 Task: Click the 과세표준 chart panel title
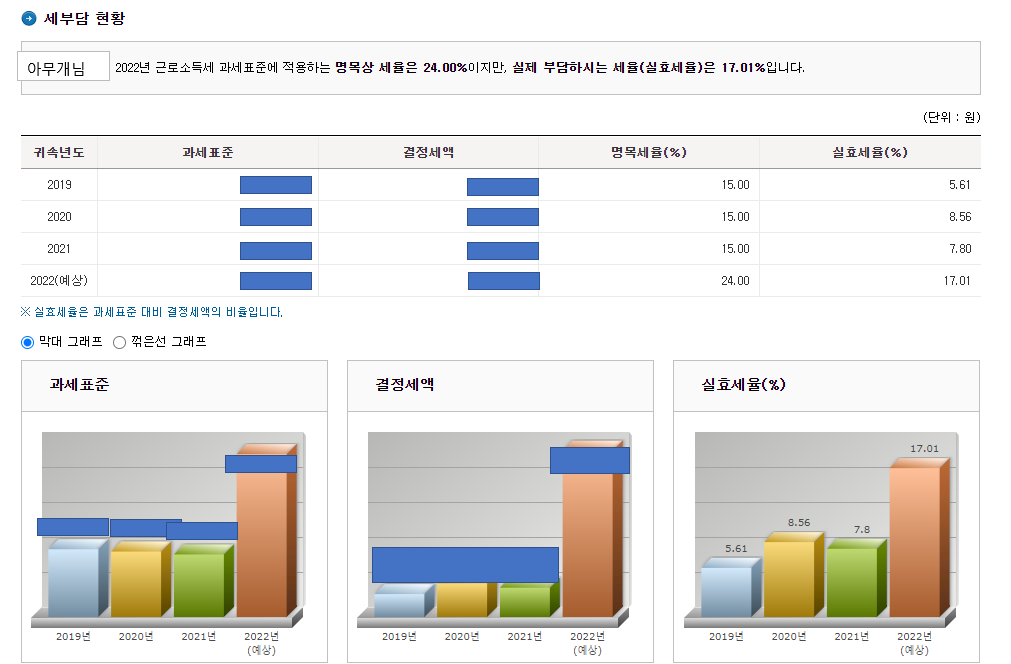(79, 385)
